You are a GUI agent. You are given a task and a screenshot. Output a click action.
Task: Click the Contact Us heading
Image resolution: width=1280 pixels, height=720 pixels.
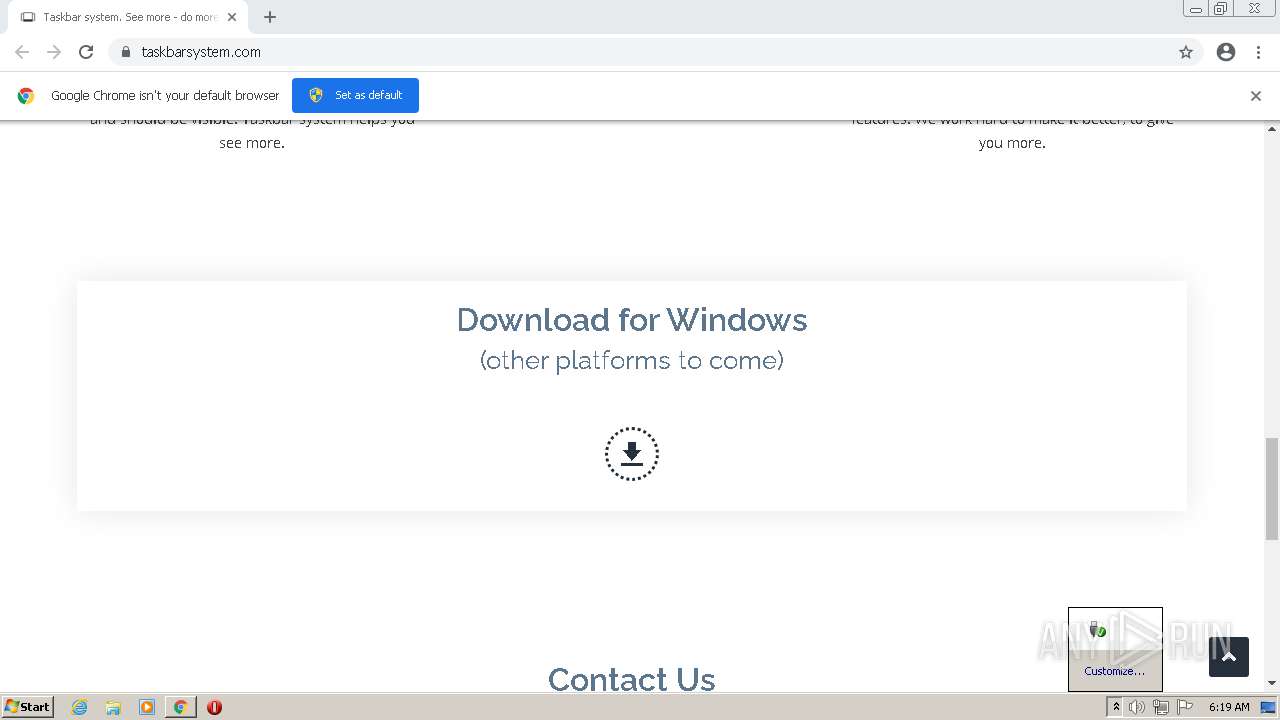pos(632,679)
